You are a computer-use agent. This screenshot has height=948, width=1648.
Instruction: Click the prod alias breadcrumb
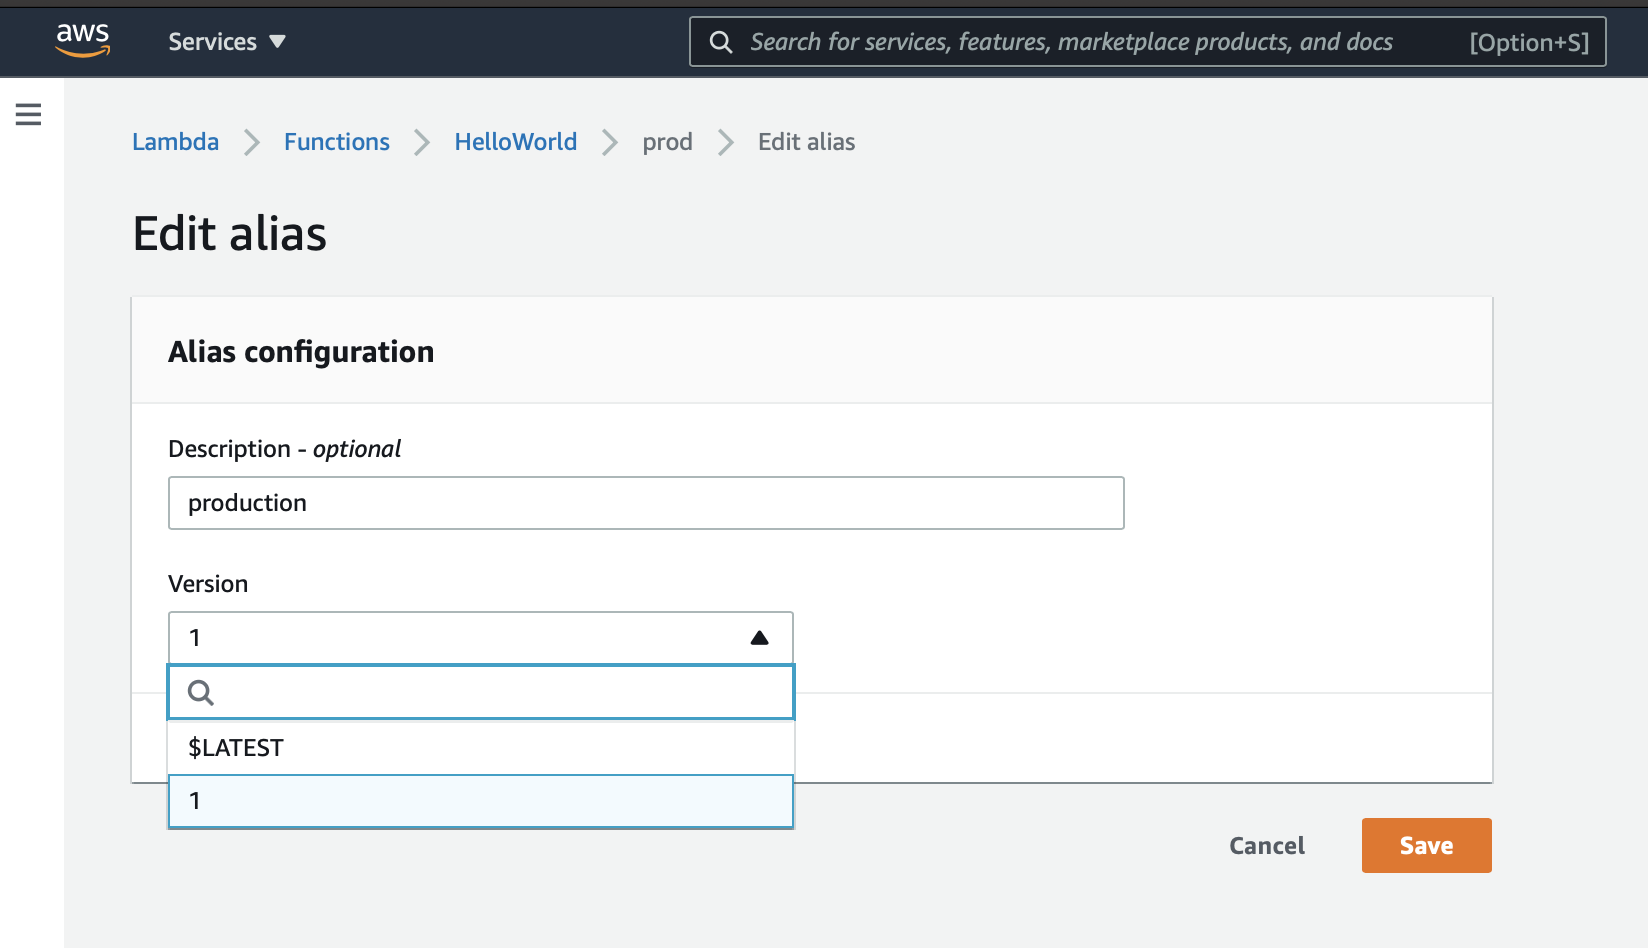click(668, 142)
